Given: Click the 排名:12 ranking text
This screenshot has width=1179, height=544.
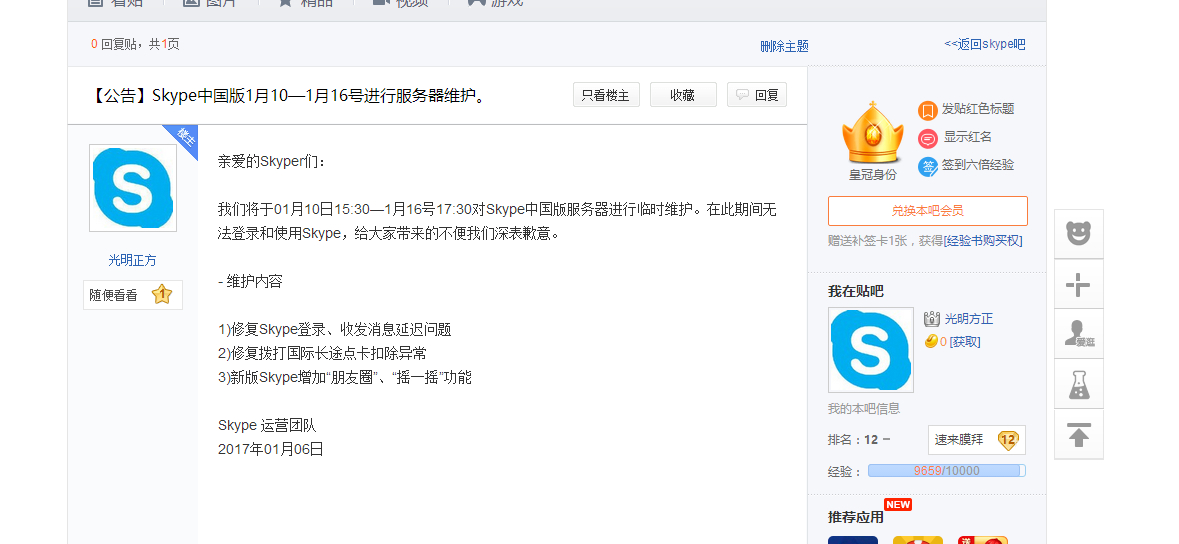Looking at the screenshot, I should [859, 439].
